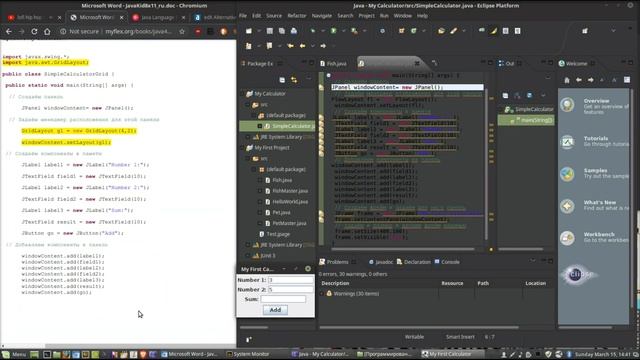Click the Search flashlight icon in toolbar
Viewport: 640px width, 360px height.
click(x=453, y=31)
